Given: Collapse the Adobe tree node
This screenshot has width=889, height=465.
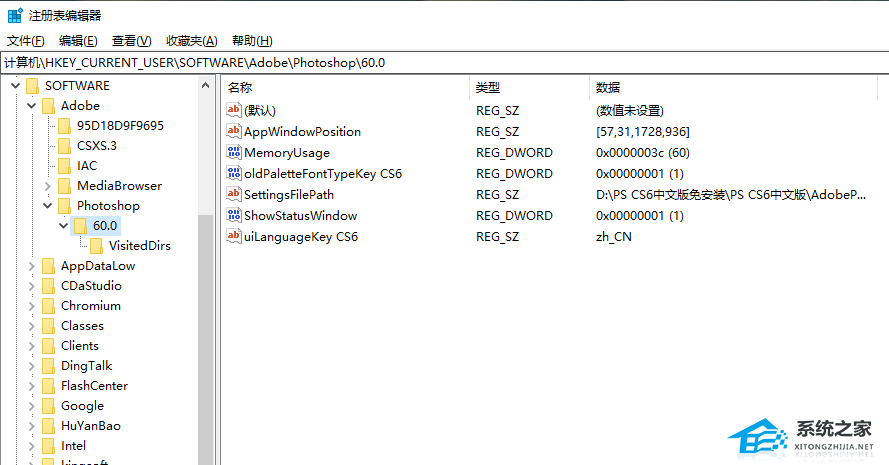Looking at the screenshot, I should (x=31, y=106).
